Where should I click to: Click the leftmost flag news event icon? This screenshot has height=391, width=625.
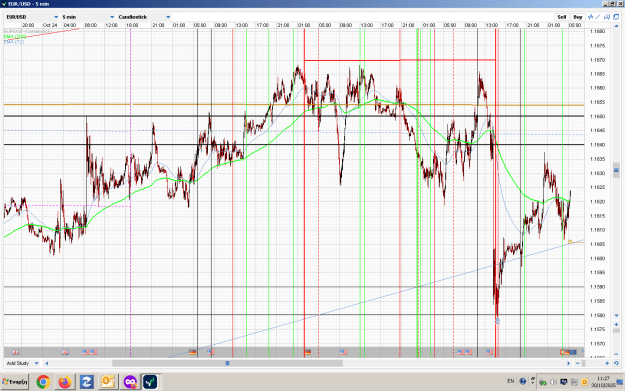(15, 352)
